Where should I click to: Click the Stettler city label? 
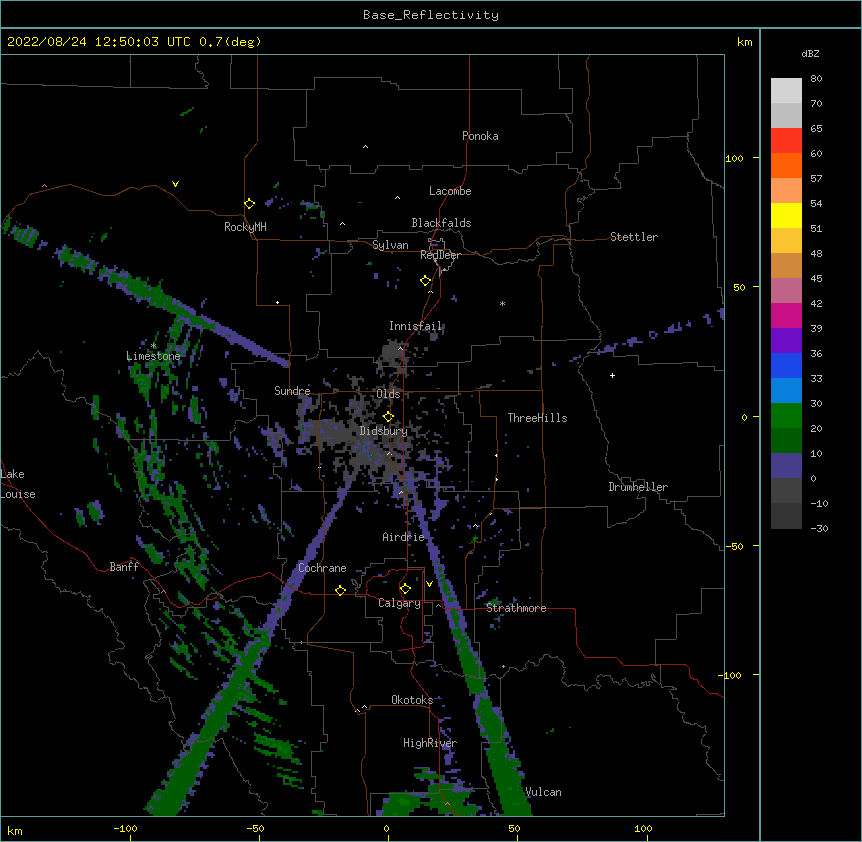click(x=634, y=237)
